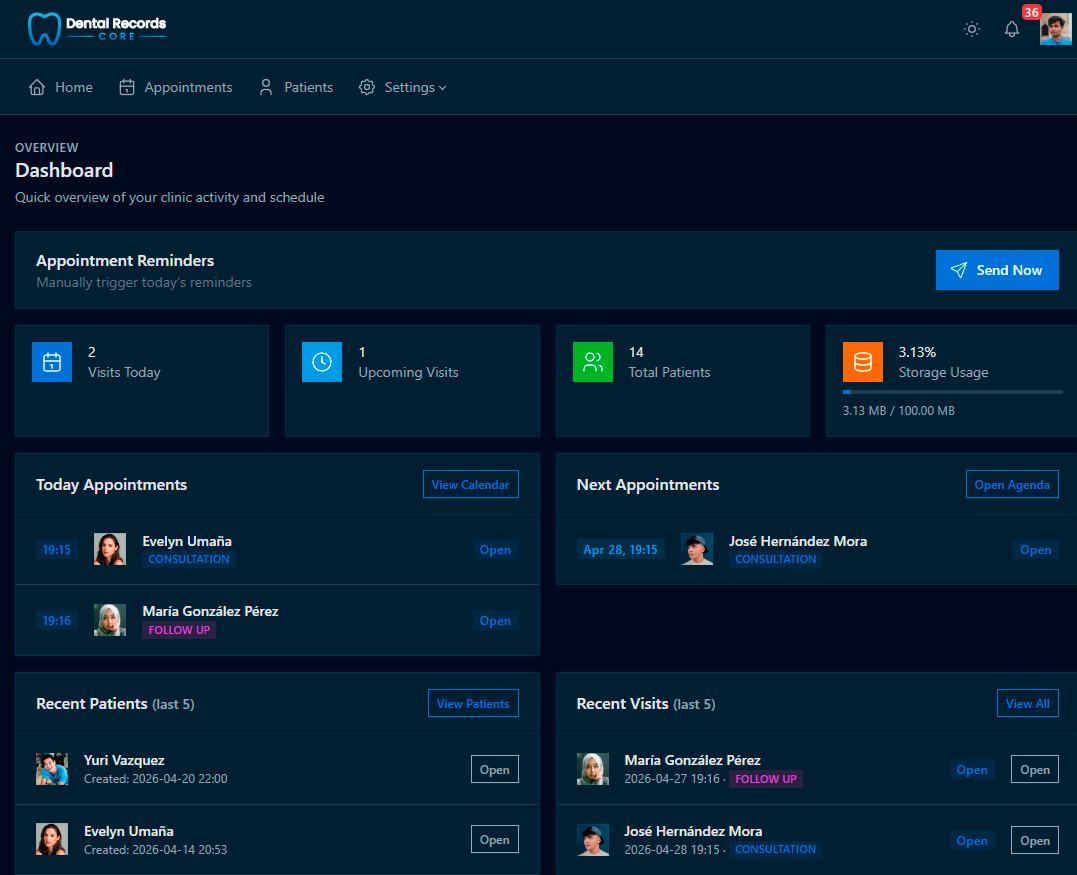Click the Dashboard heading
The height and width of the screenshot is (875, 1077).
pyautogui.click(x=64, y=170)
